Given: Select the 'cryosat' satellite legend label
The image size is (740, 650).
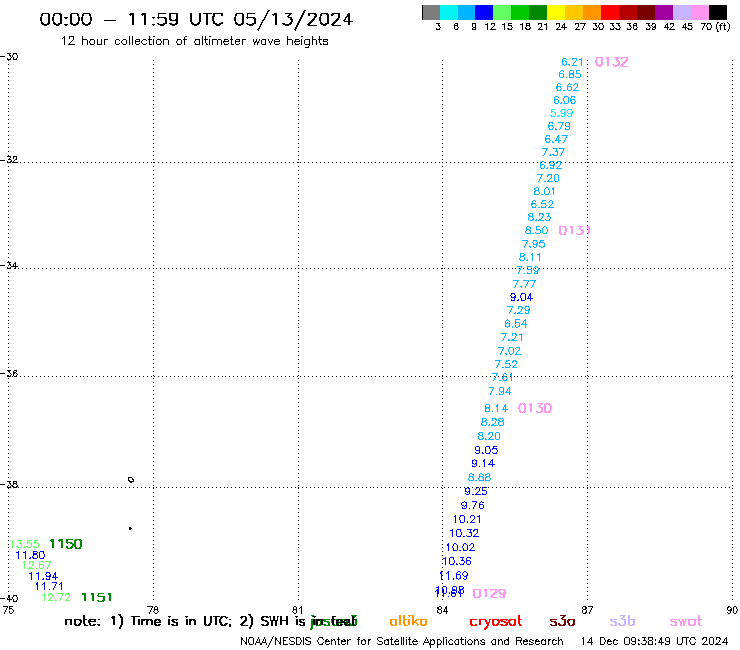Looking at the screenshot, I should [496, 622].
